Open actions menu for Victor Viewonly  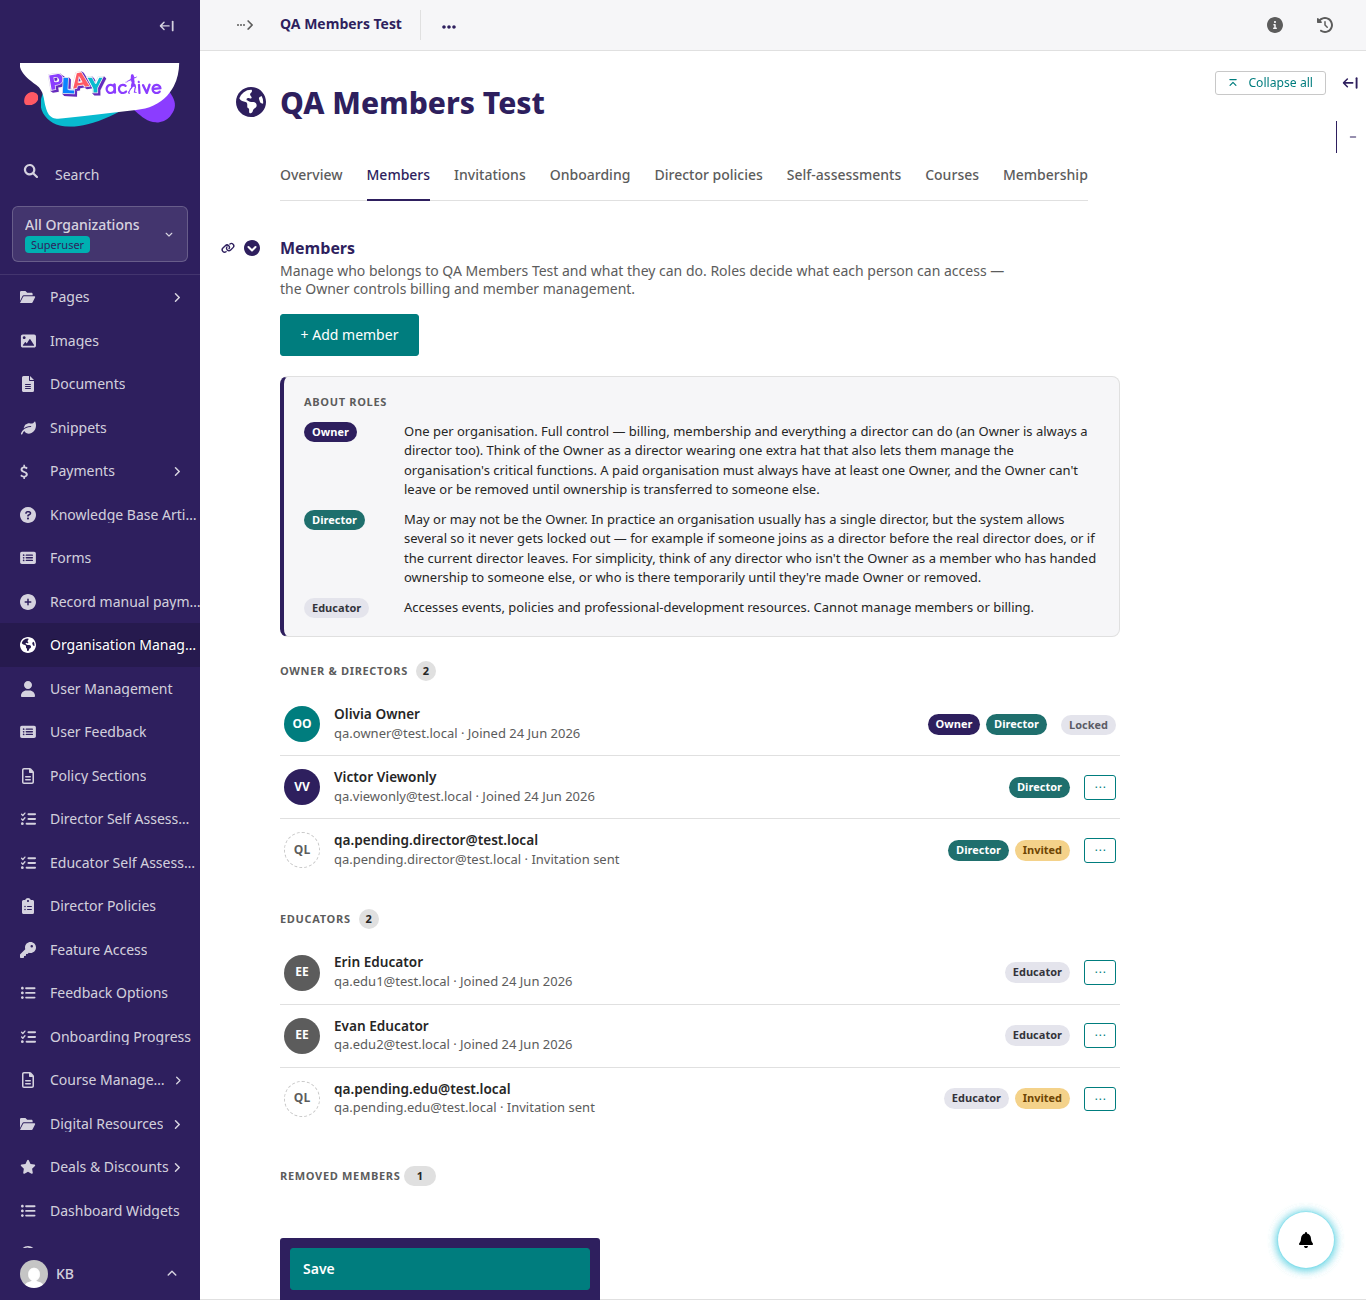coord(1100,787)
